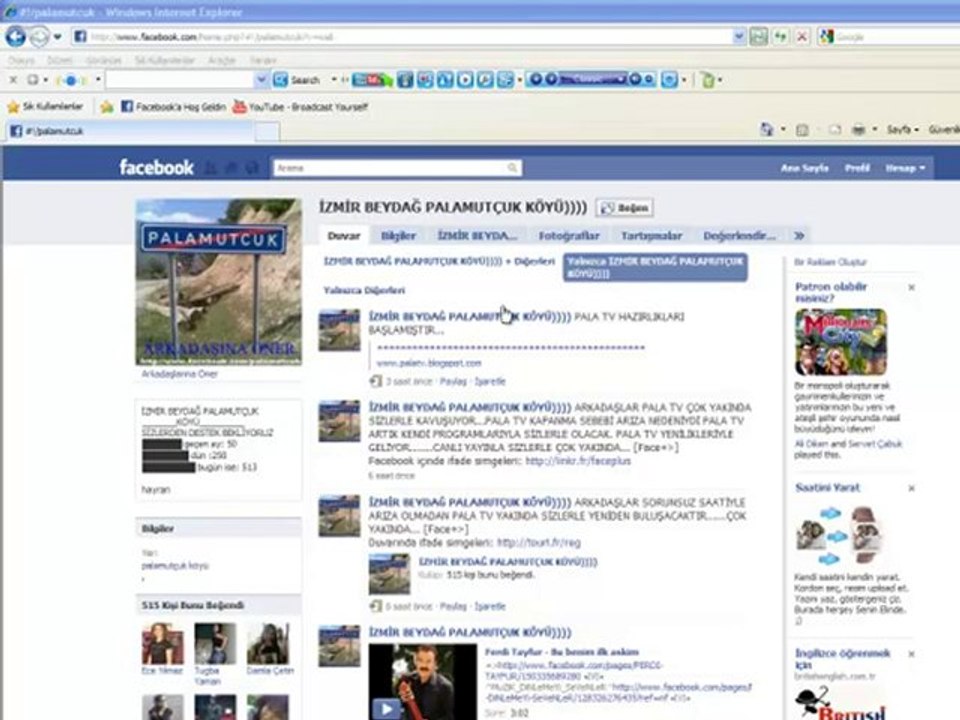This screenshot has width=960, height=720.
Task: Open Profil in Facebook header
Action: pyautogui.click(x=857, y=168)
